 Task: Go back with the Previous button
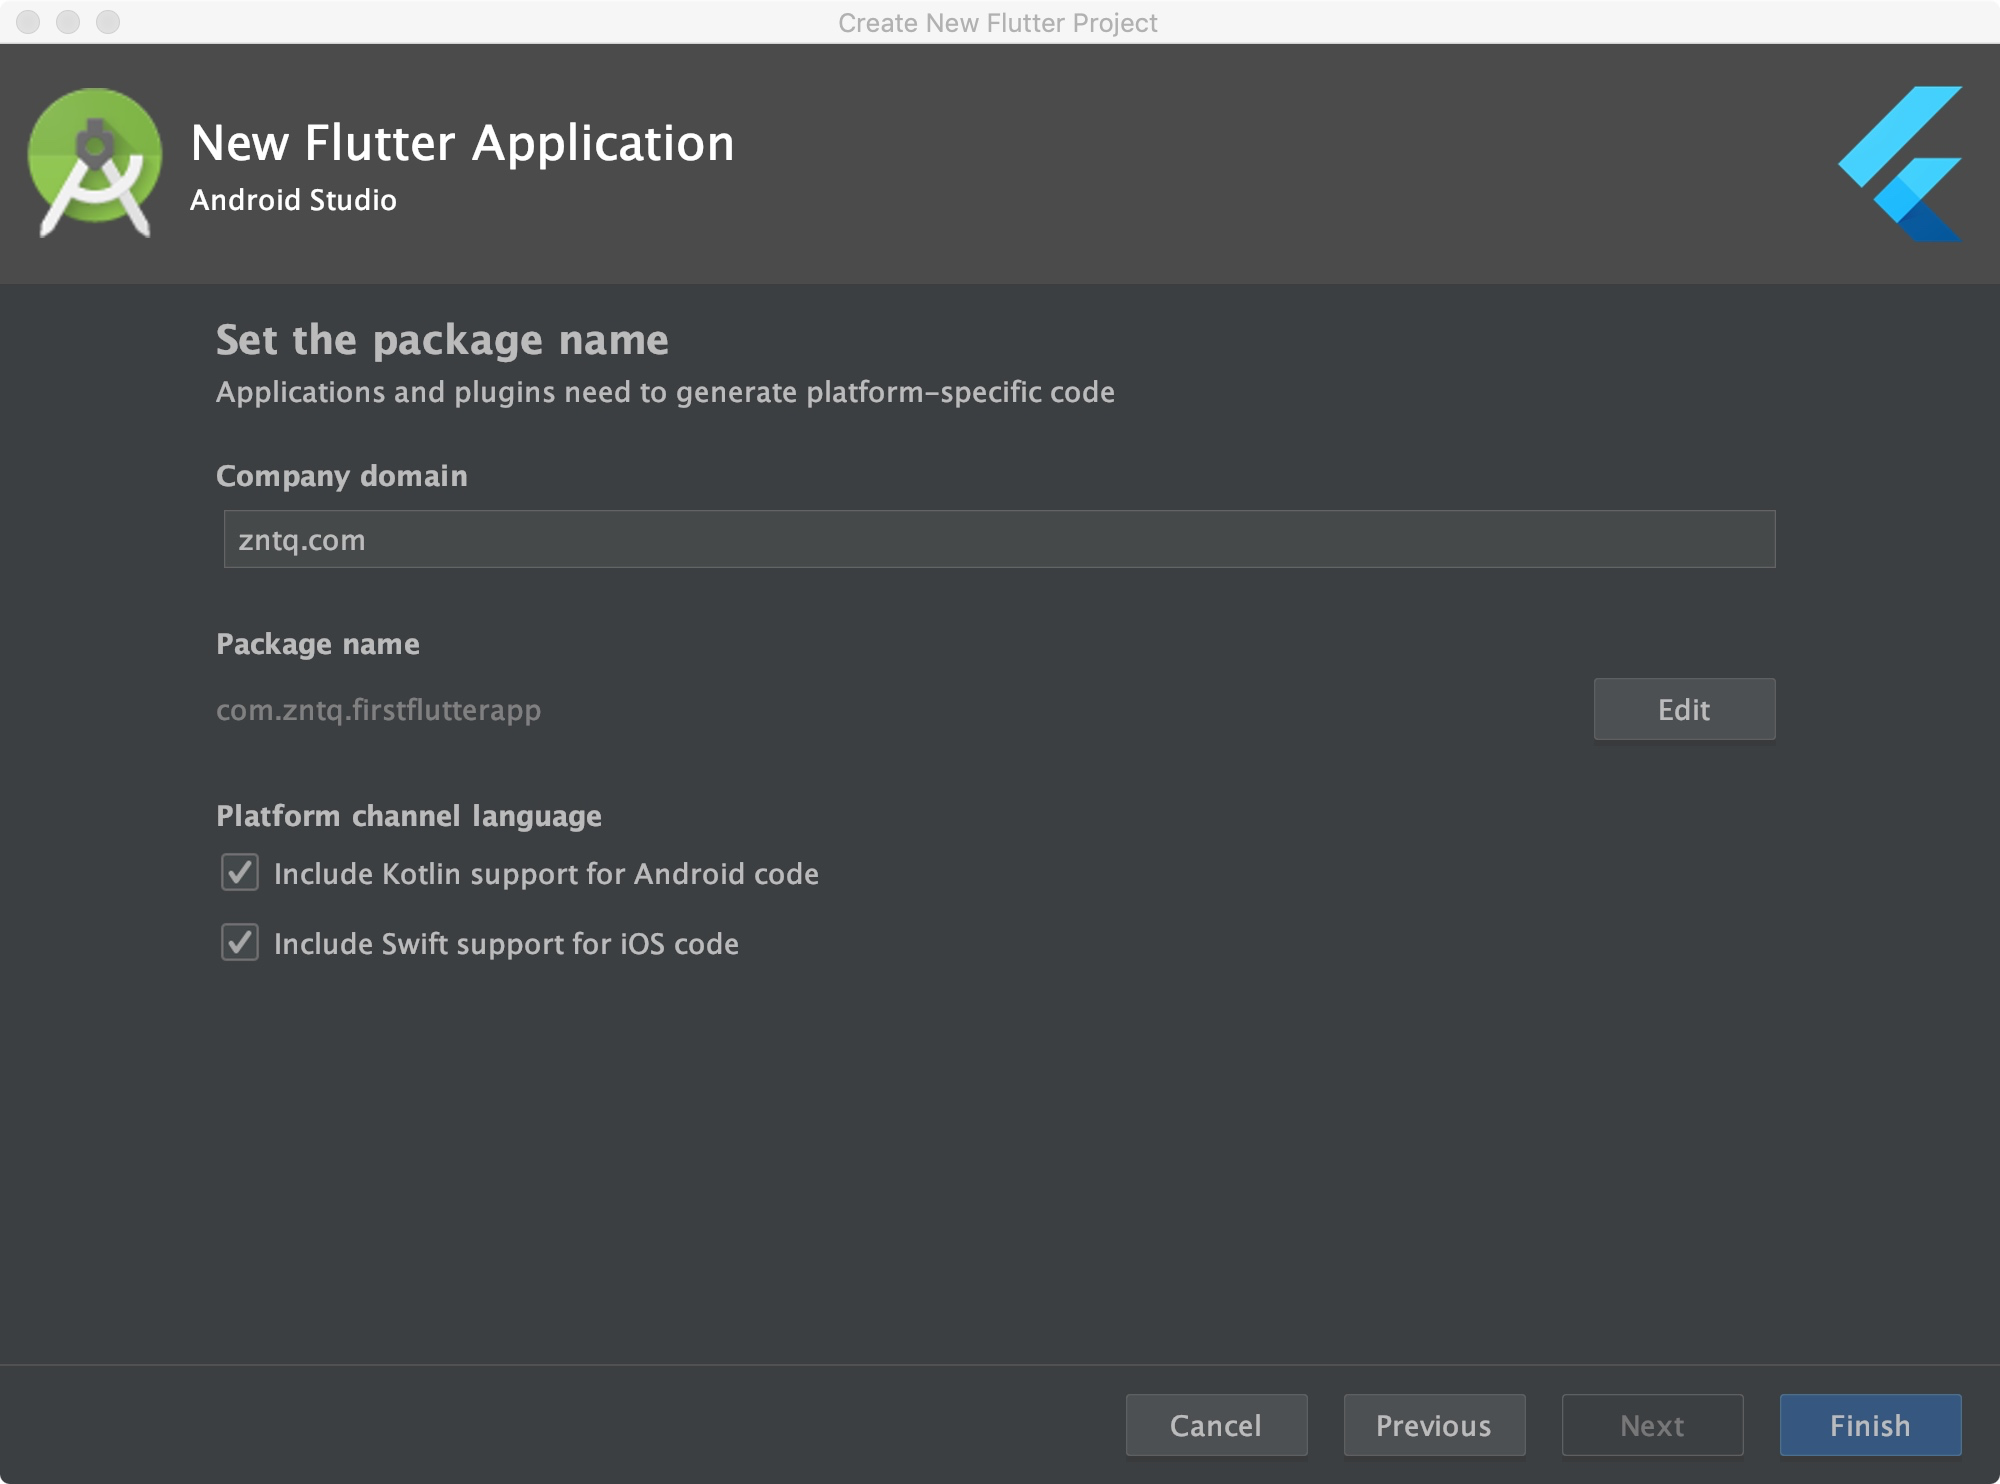(1434, 1425)
